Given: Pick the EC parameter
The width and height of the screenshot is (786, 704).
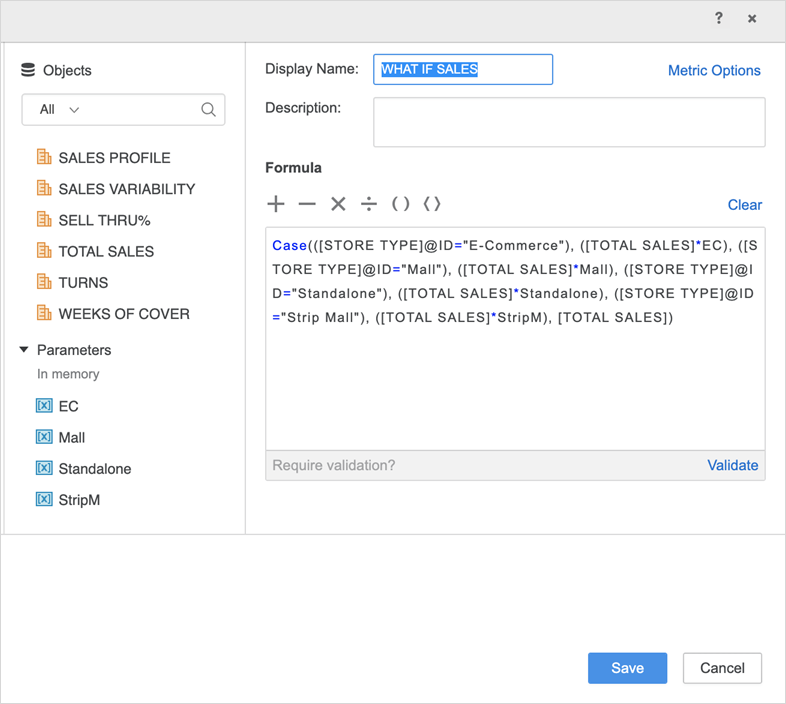Looking at the screenshot, I should 68,406.
